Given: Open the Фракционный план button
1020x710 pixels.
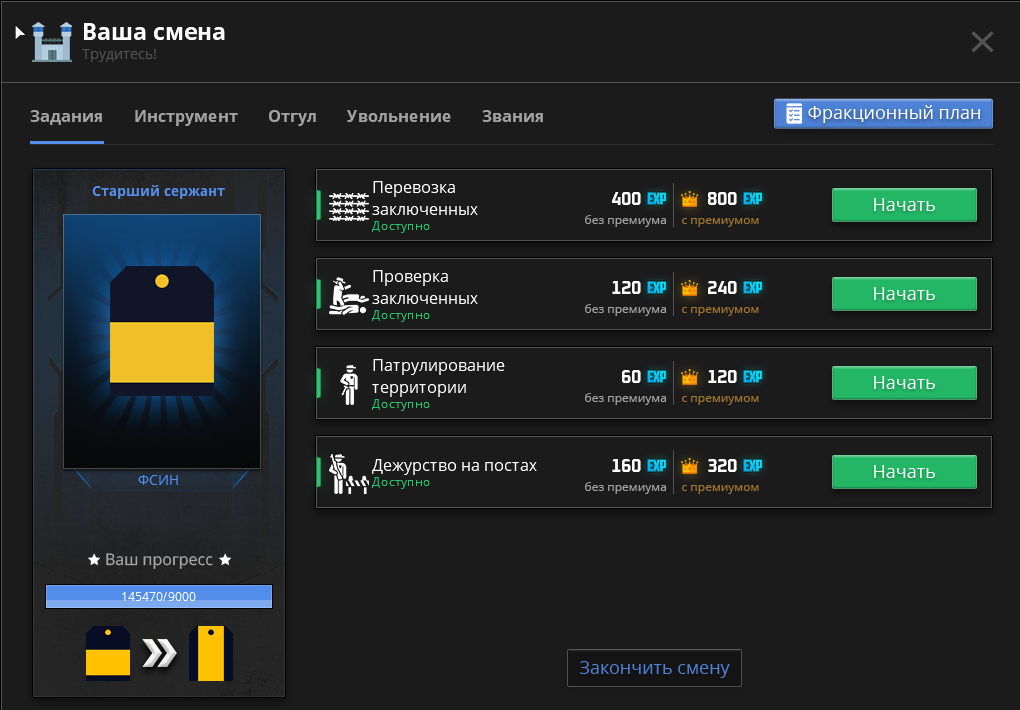Looking at the screenshot, I should pyautogui.click(x=883, y=114).
